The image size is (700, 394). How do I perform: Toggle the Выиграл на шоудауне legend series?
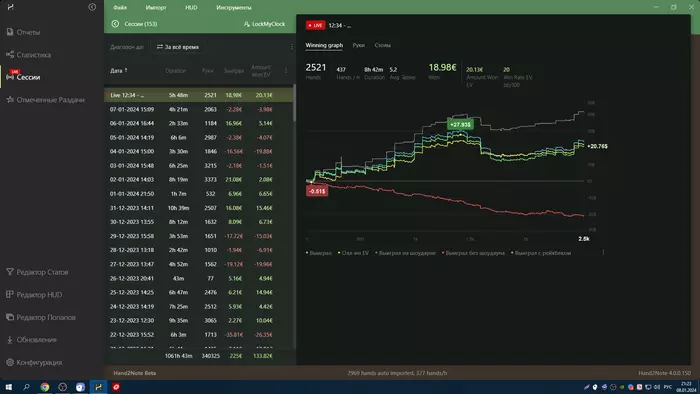[405, 253]
